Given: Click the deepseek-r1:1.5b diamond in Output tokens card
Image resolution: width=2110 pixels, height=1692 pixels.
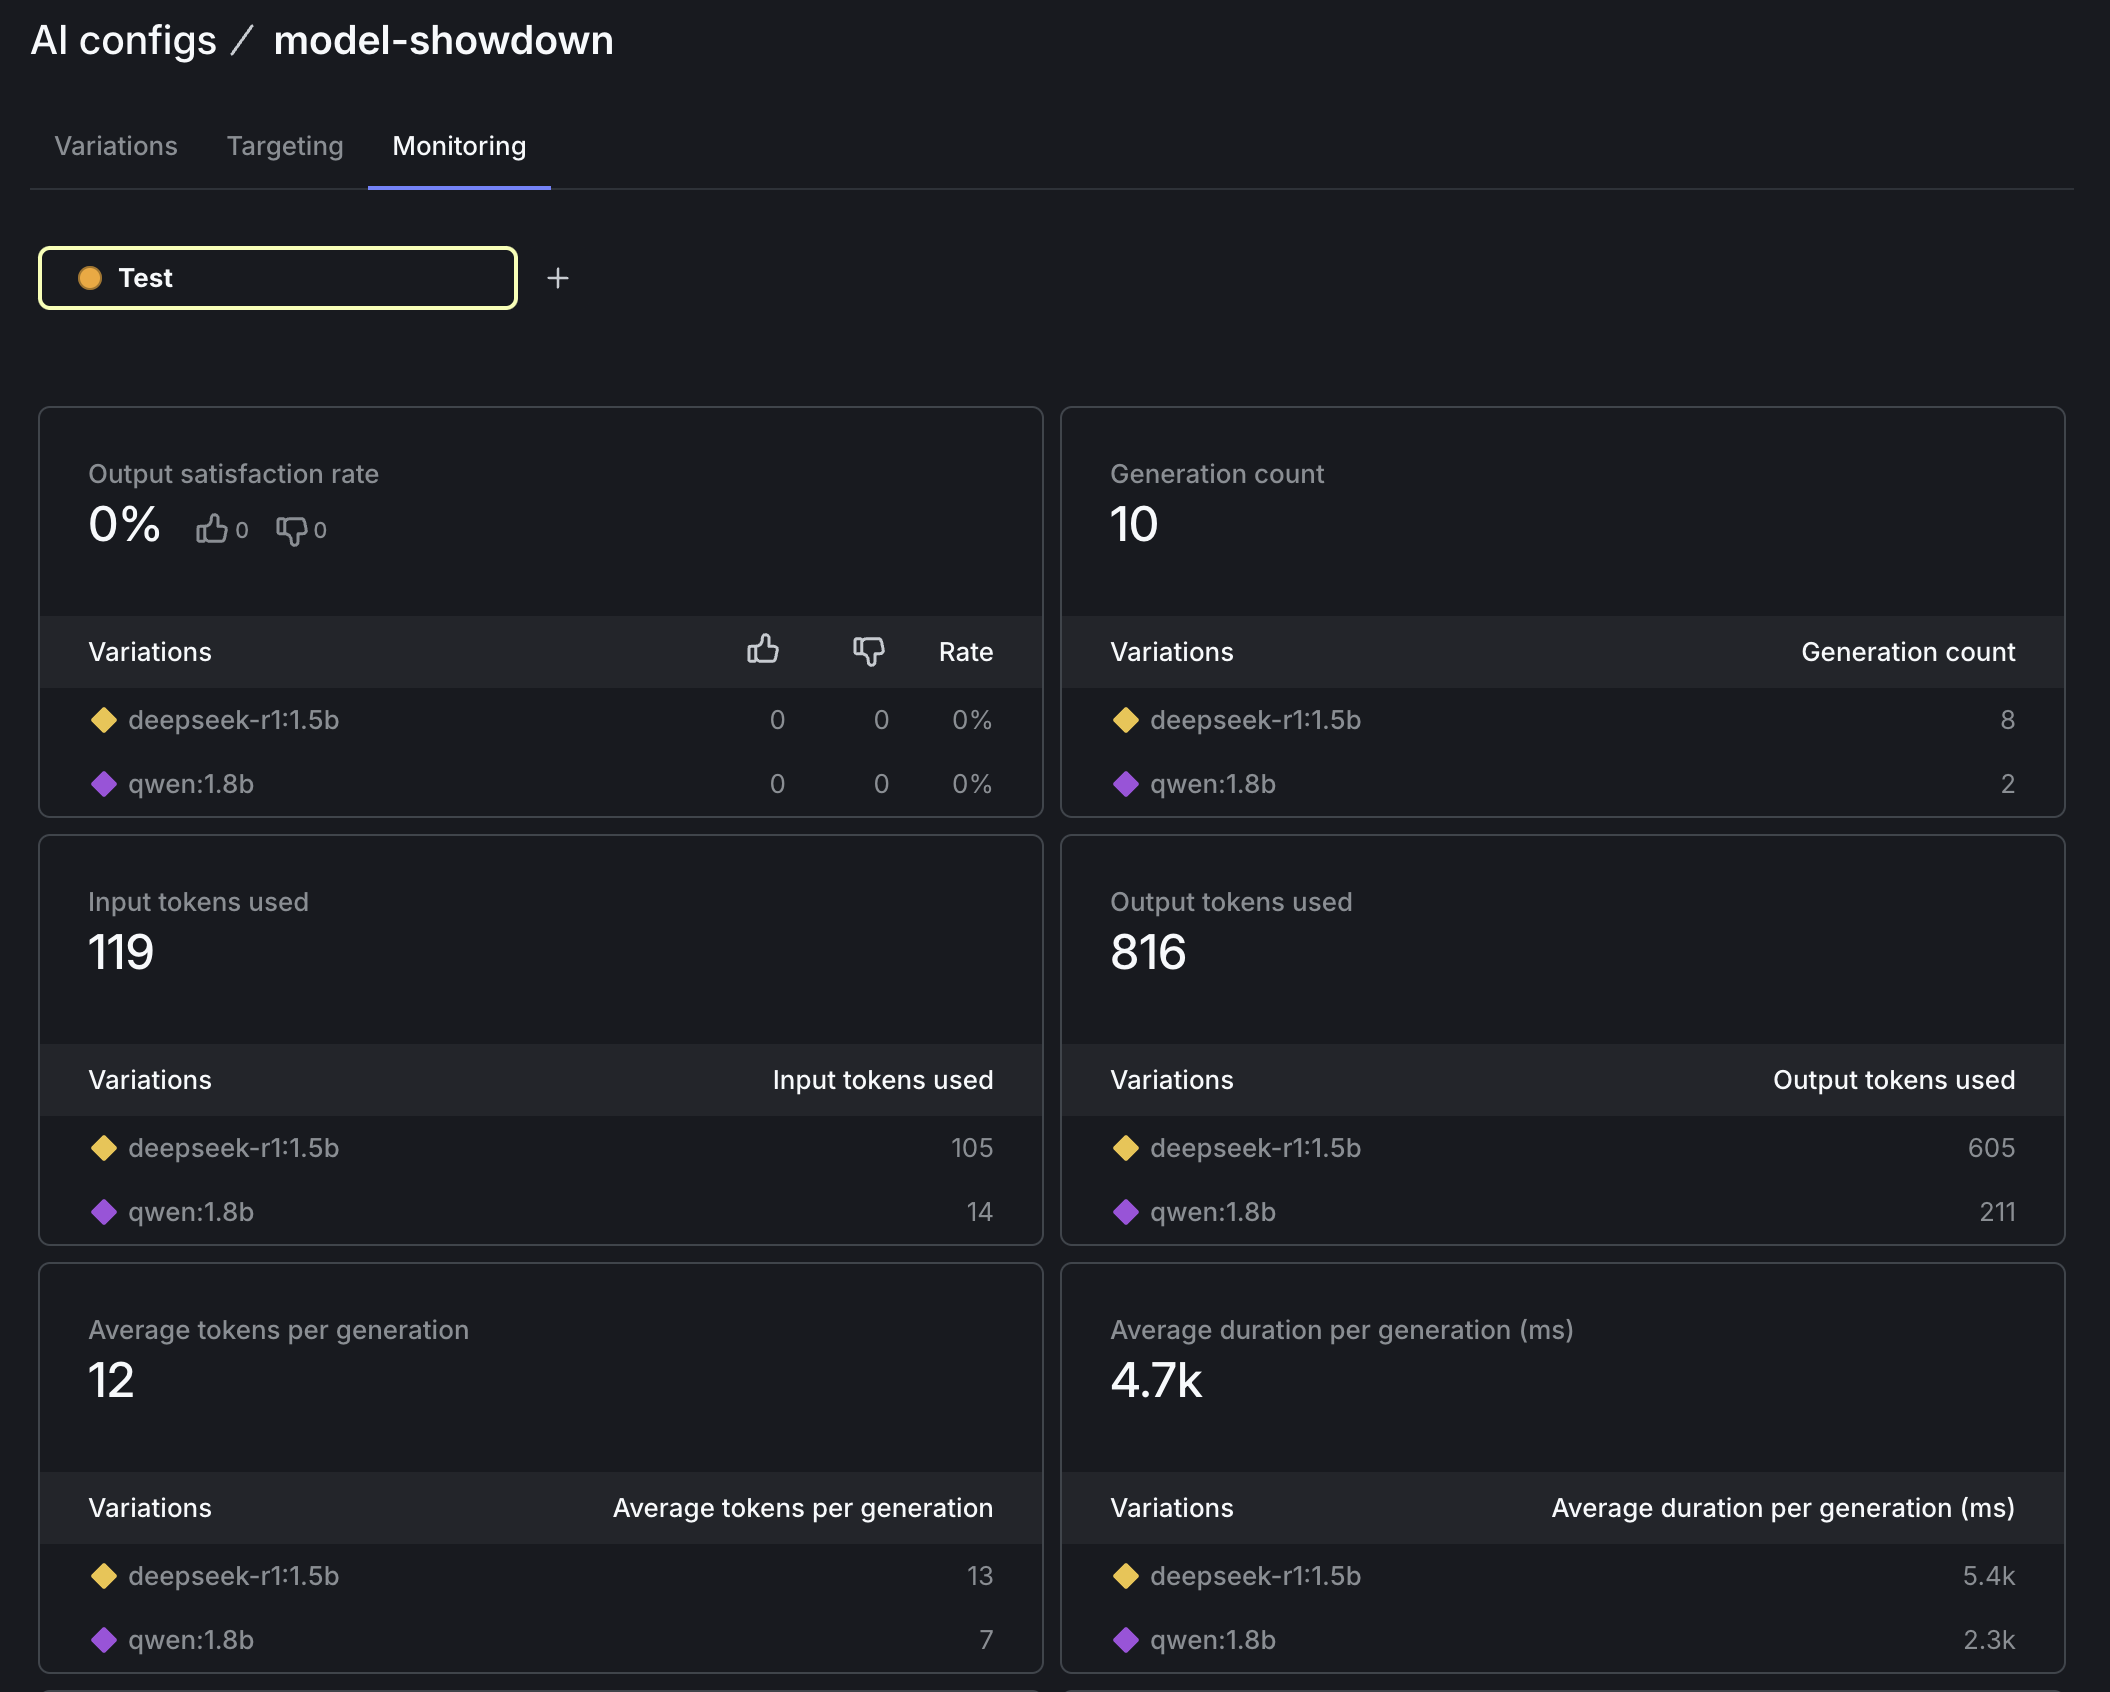Looking at the screenshot, I should pyautogui.click(x=1126, y=1148).
